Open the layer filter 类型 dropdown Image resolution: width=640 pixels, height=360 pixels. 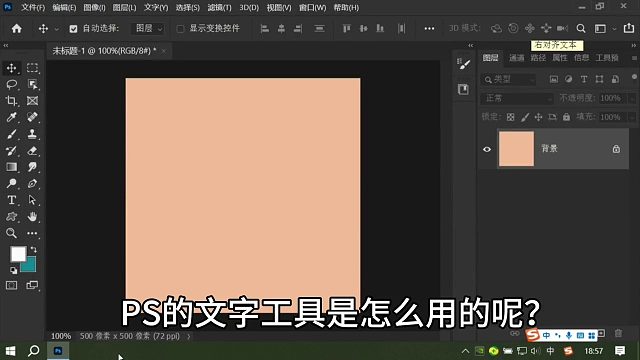pos(509,79)
